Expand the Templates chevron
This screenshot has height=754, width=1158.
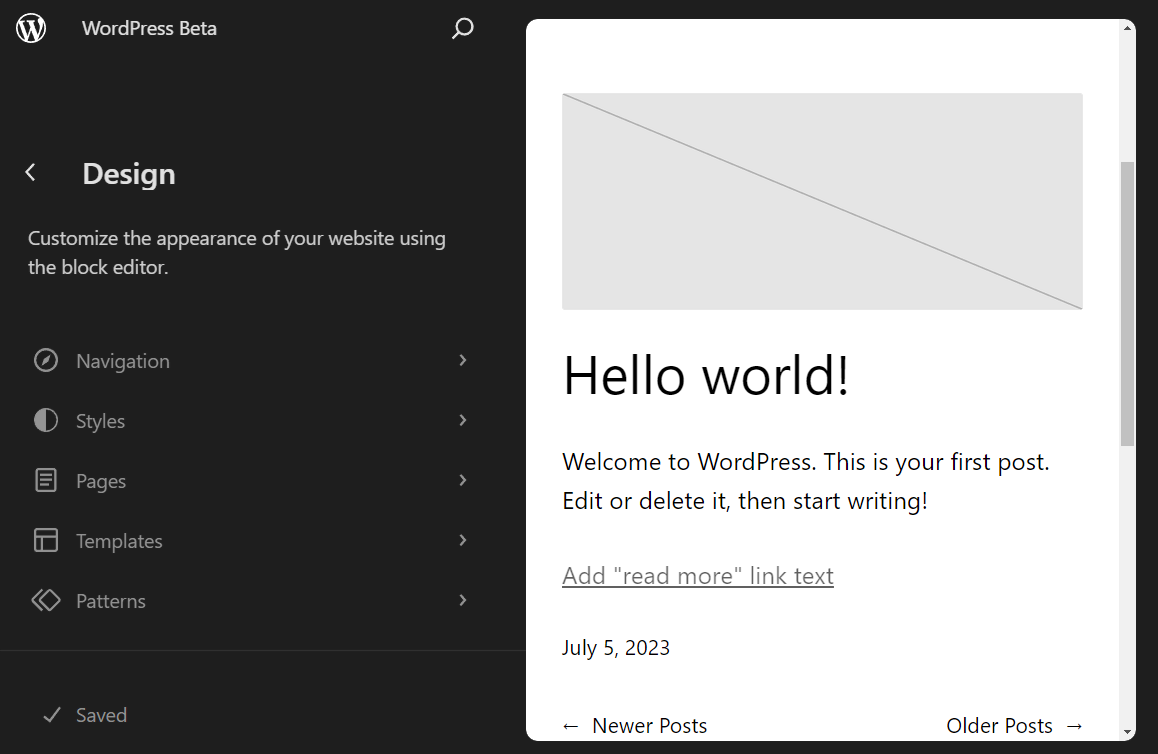coord(462,540)
